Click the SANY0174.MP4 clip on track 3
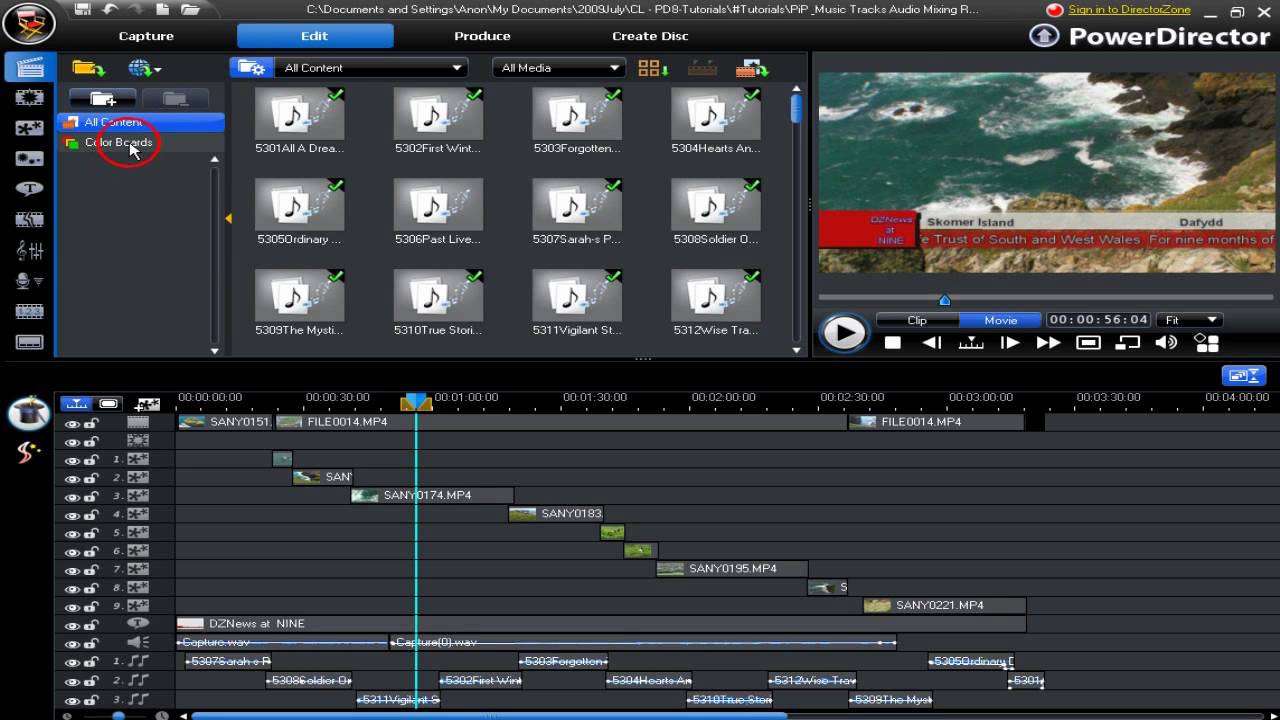 coord(432,495)
